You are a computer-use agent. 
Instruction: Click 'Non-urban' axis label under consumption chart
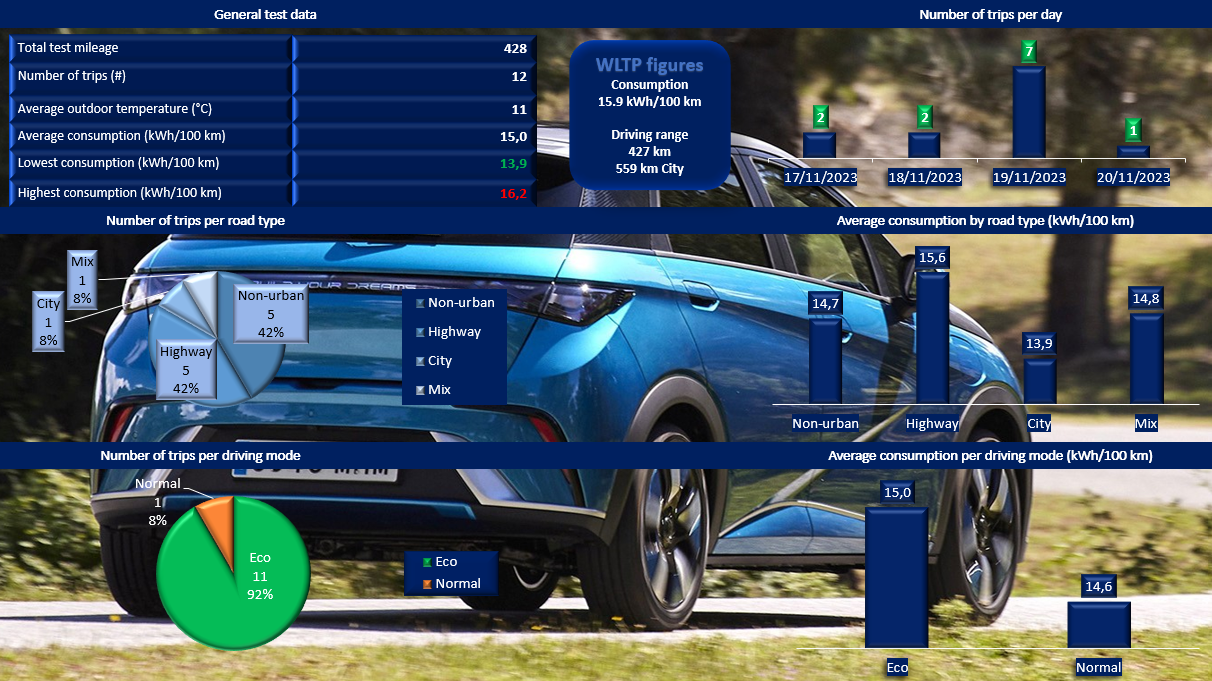(x=826, y=423)
